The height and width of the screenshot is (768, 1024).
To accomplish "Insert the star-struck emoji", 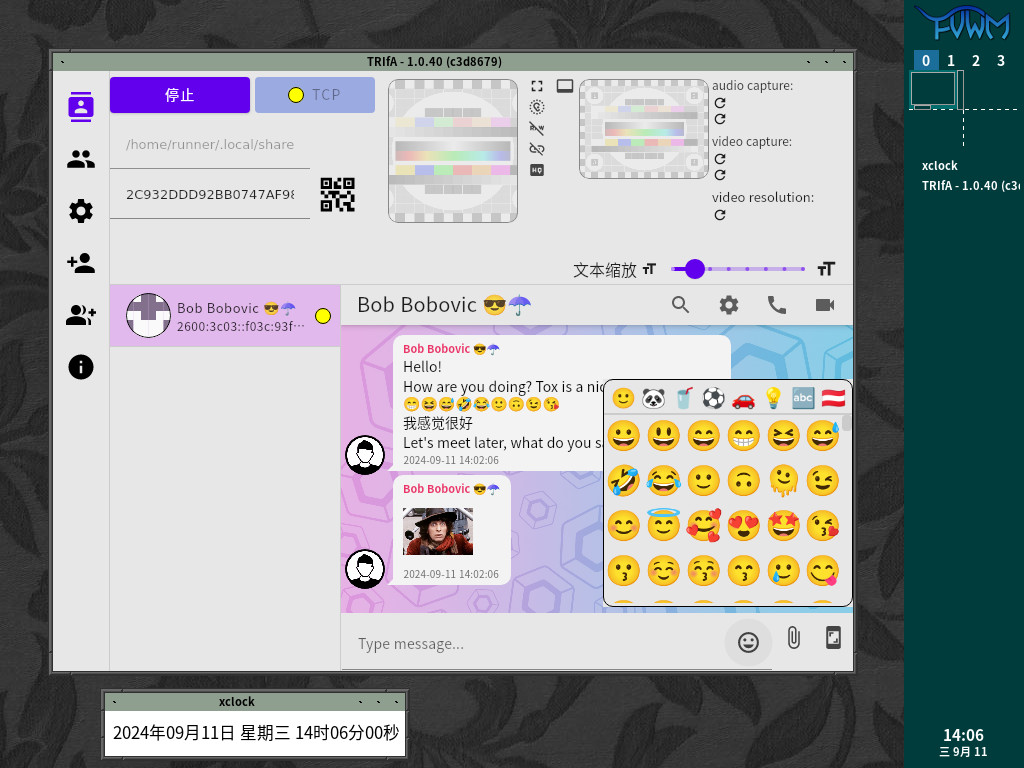I will coord(783,526).
